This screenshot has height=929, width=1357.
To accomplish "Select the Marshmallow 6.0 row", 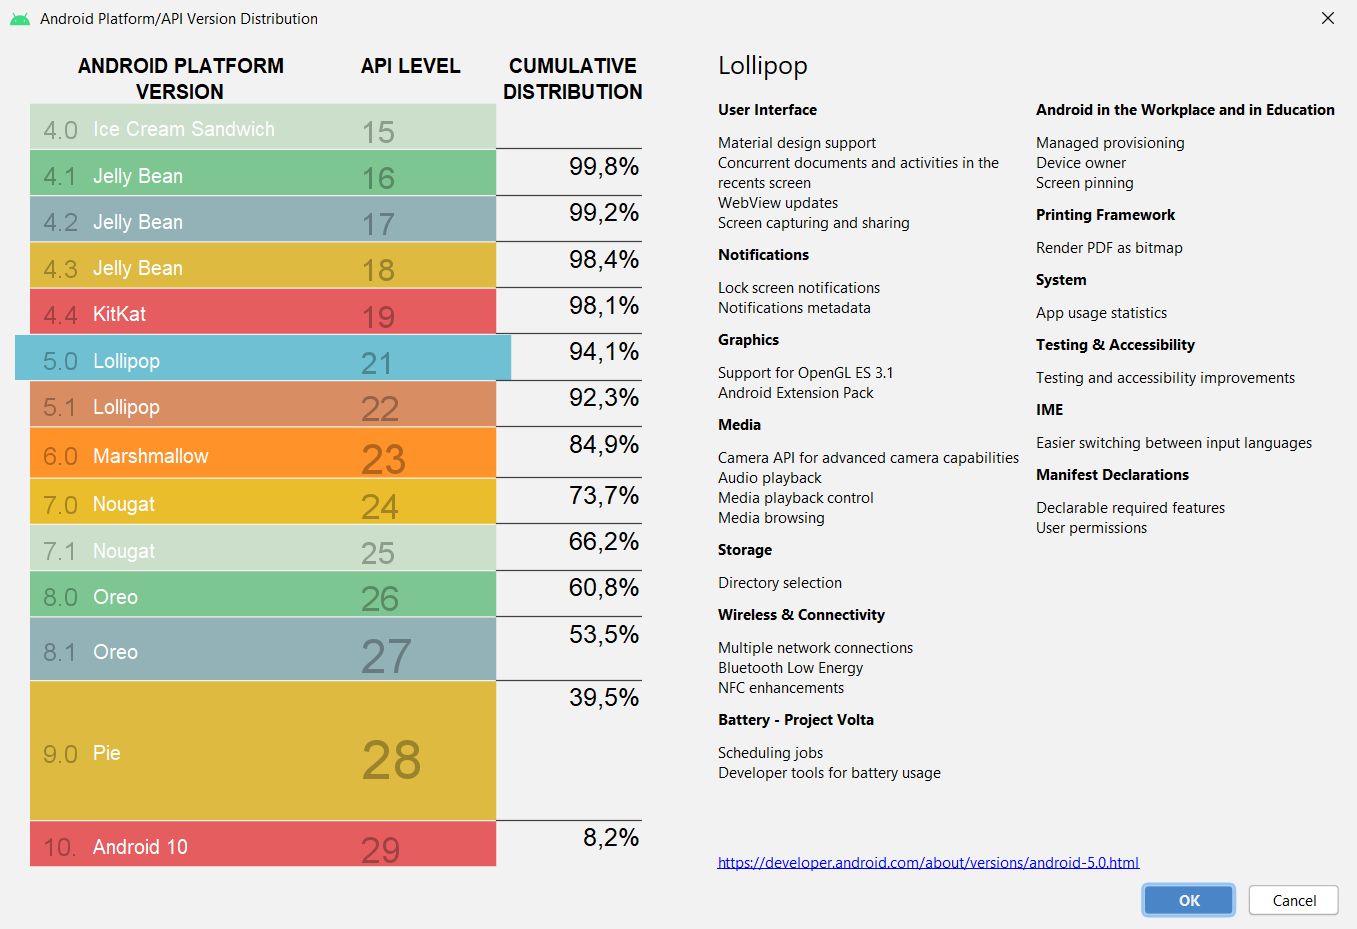I will pyautogui.click(x=200, y=453).
